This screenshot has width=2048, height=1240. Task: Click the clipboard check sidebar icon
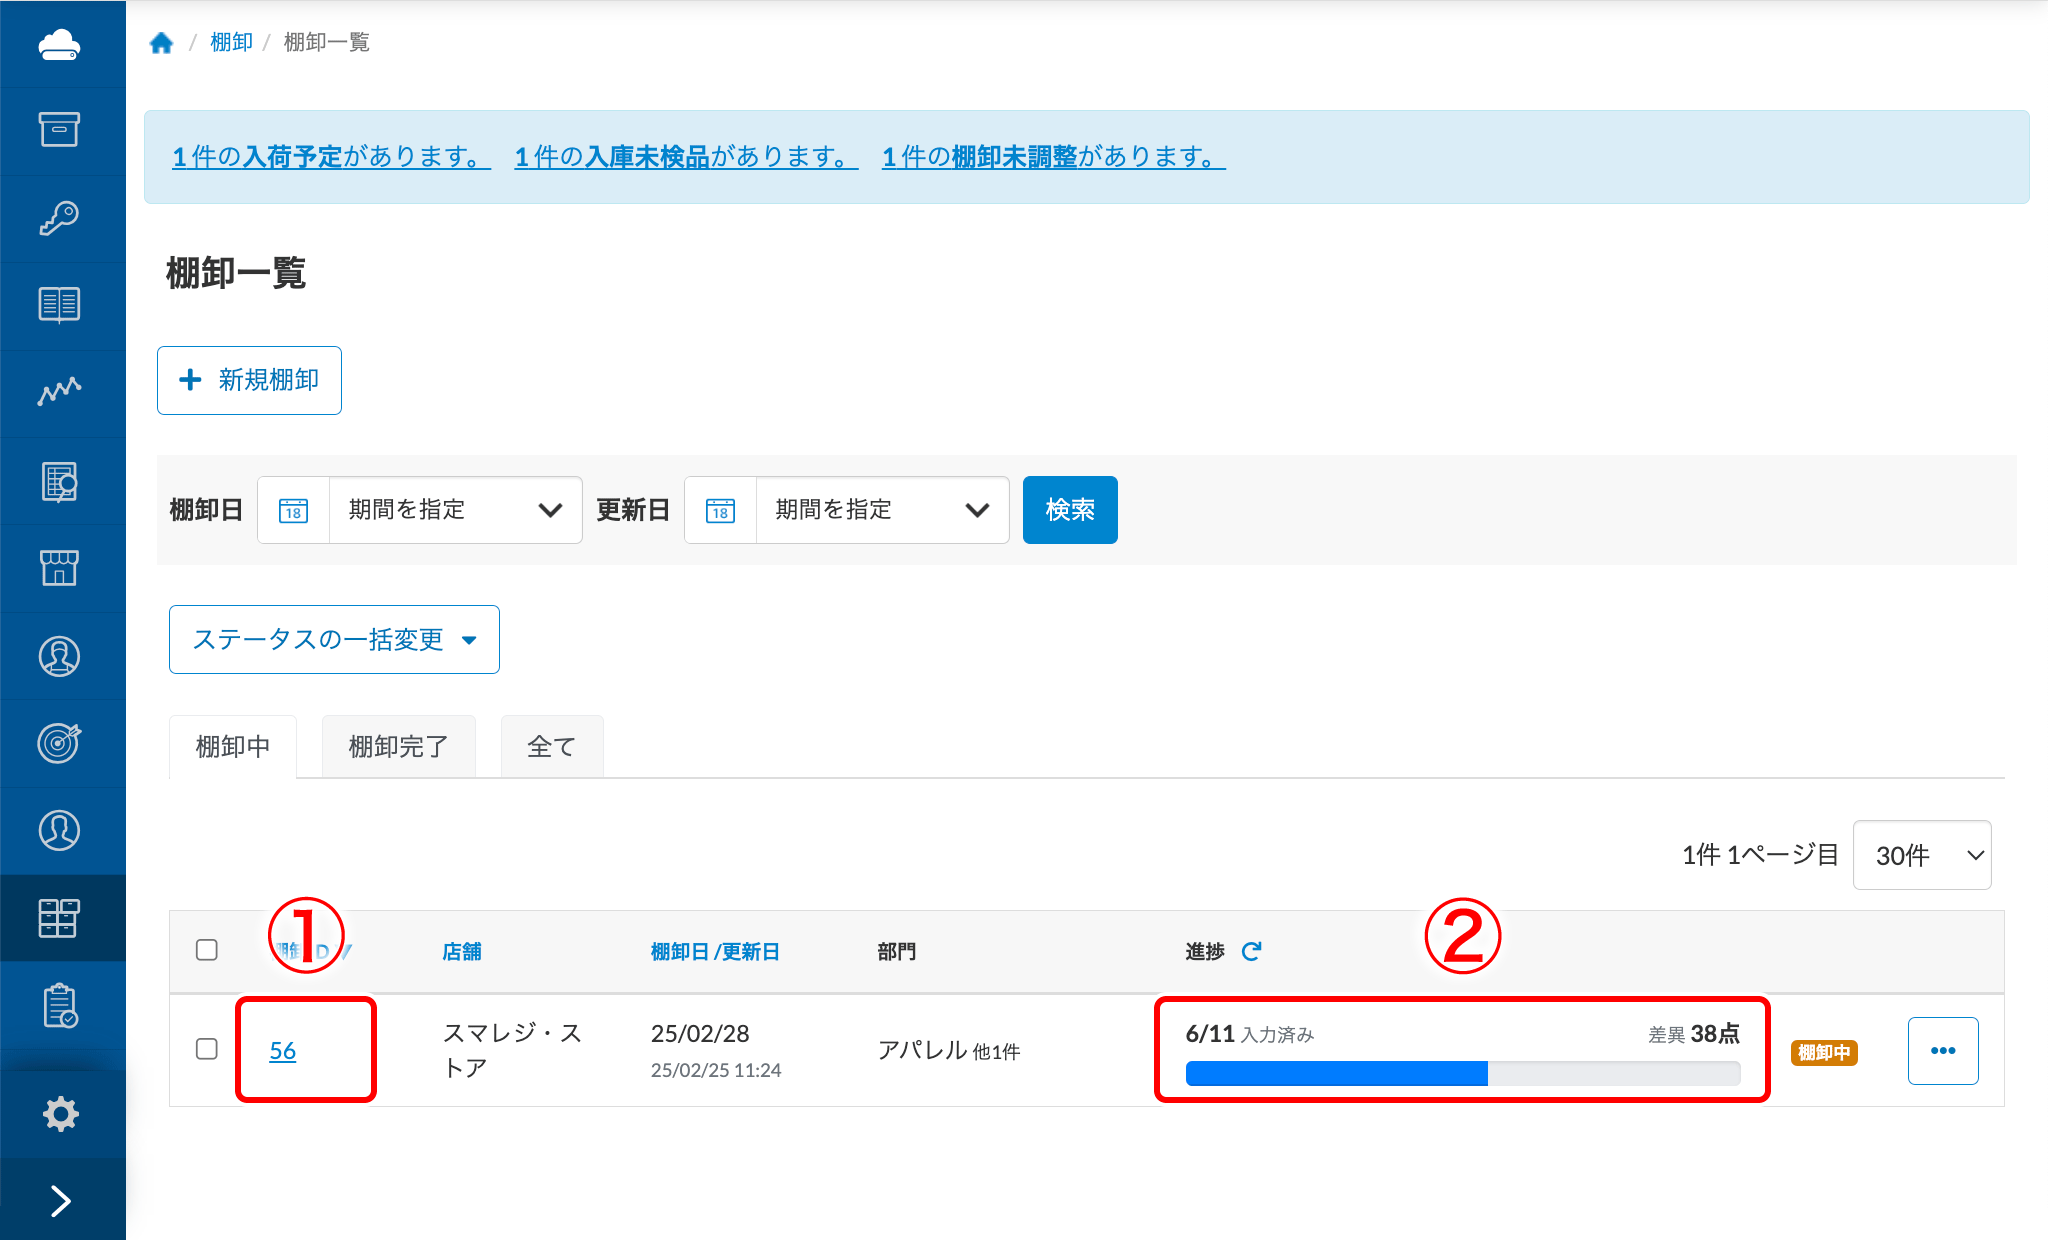tap(60, 1005)
